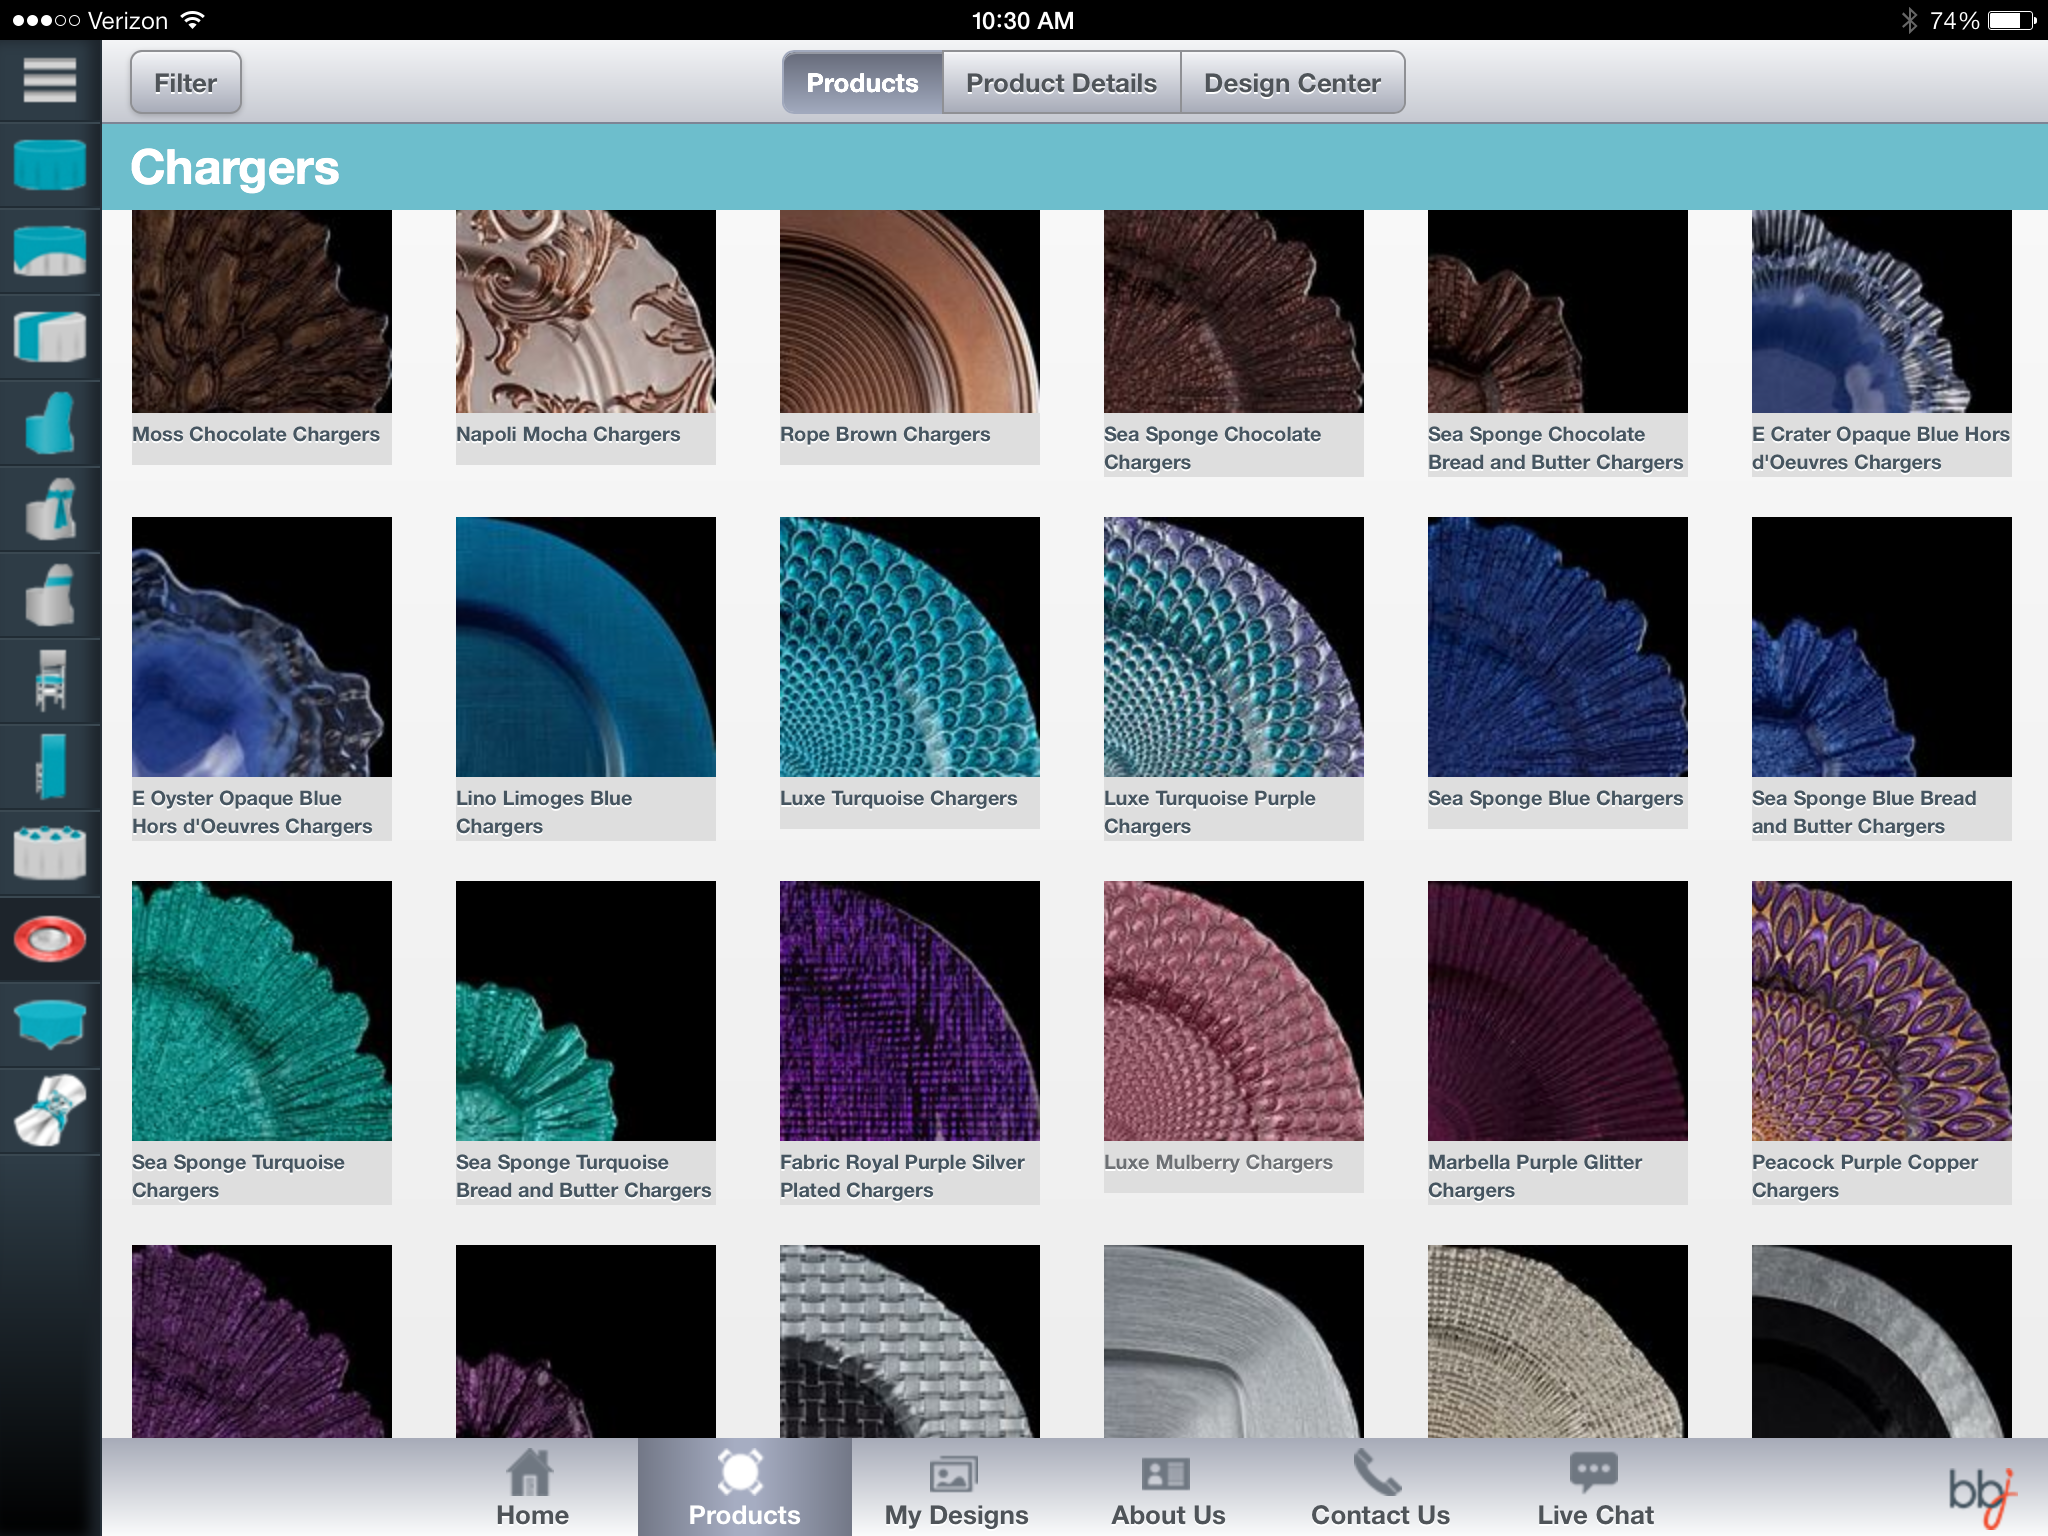2048x1536 pixels.
Task: Select the cake table icon
Action: [x=50, y=853]
